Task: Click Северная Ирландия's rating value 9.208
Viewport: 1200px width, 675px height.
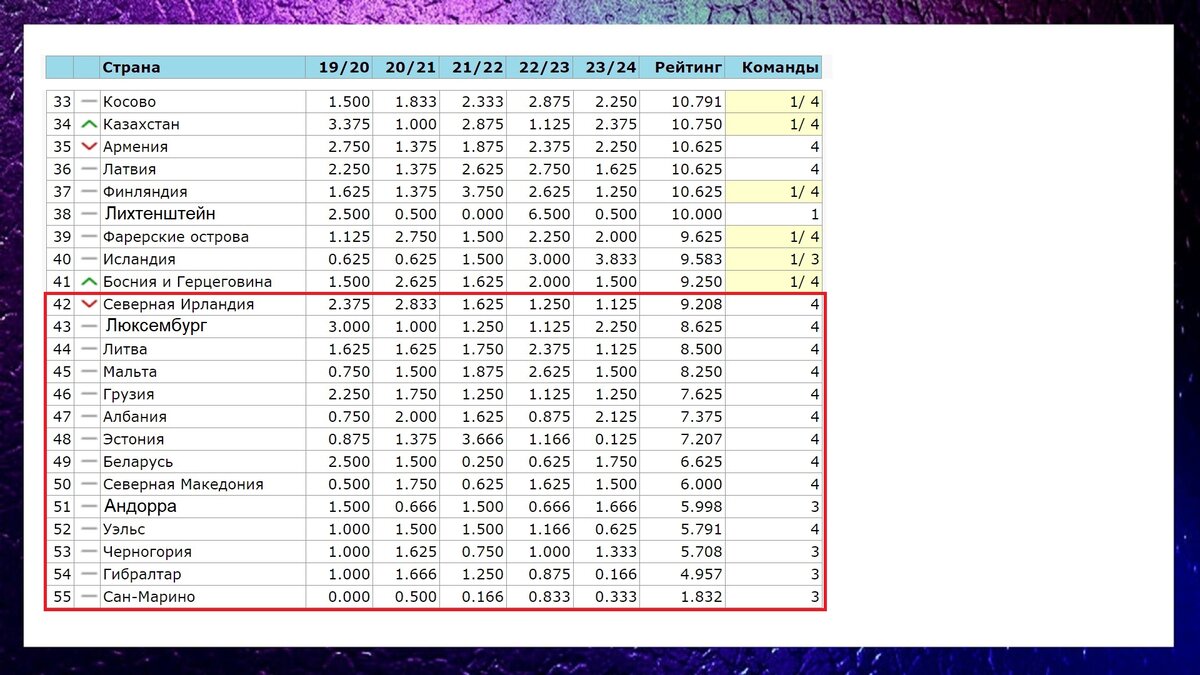Action: click(701, 305)
